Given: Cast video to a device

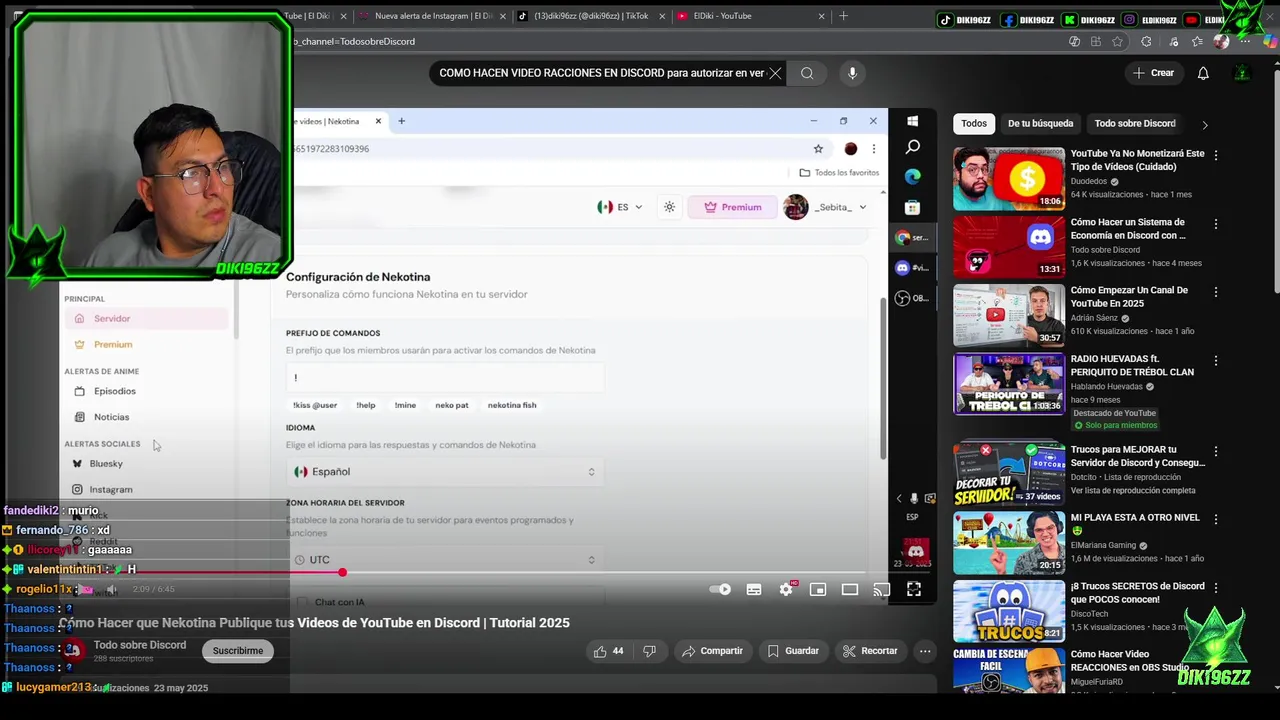Looking at the screenshot, I should pyautogui.click(x=882, y=590).
